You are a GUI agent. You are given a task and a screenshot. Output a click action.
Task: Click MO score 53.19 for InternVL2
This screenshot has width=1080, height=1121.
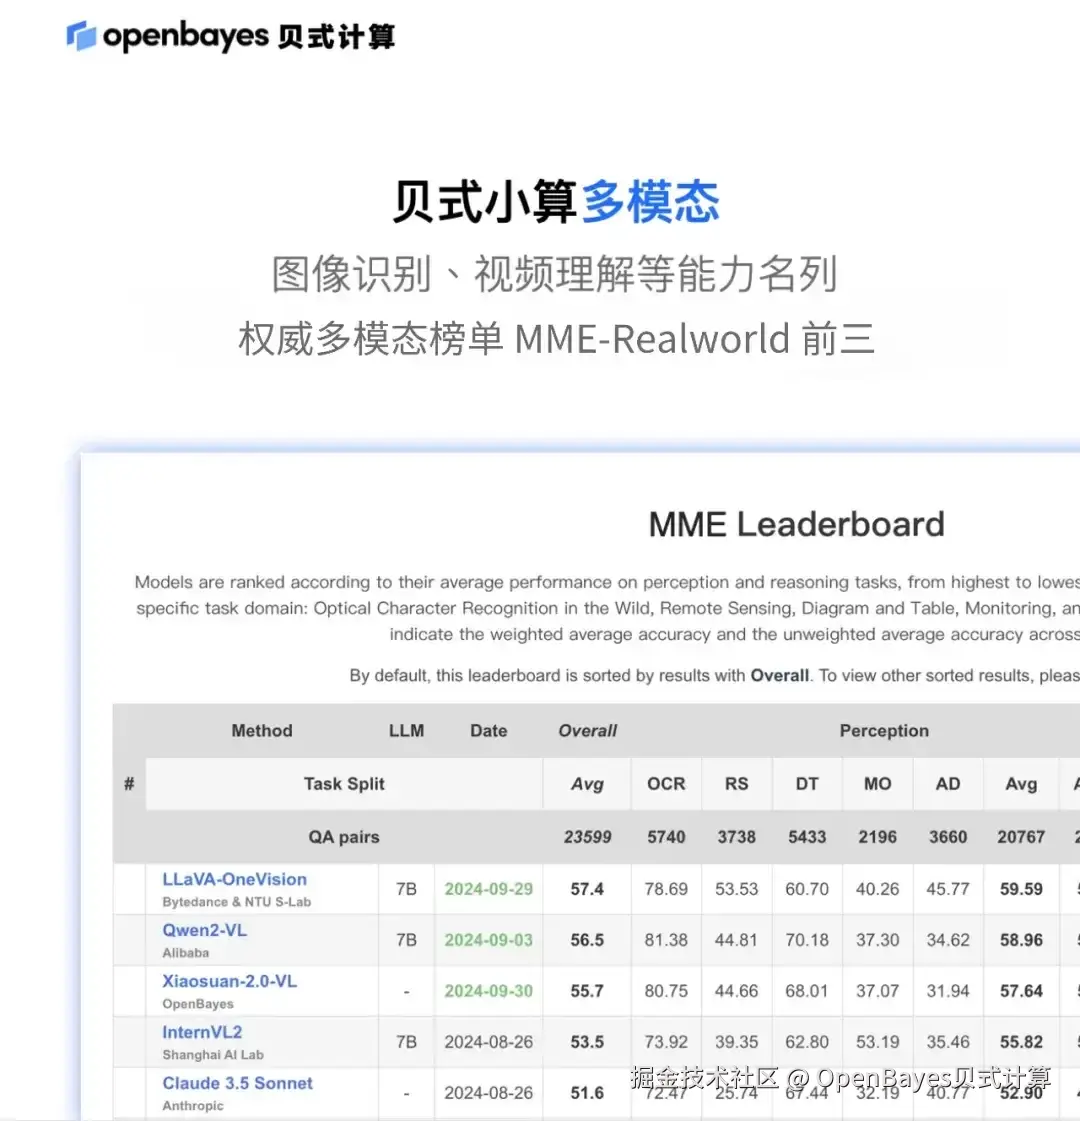878,1042
